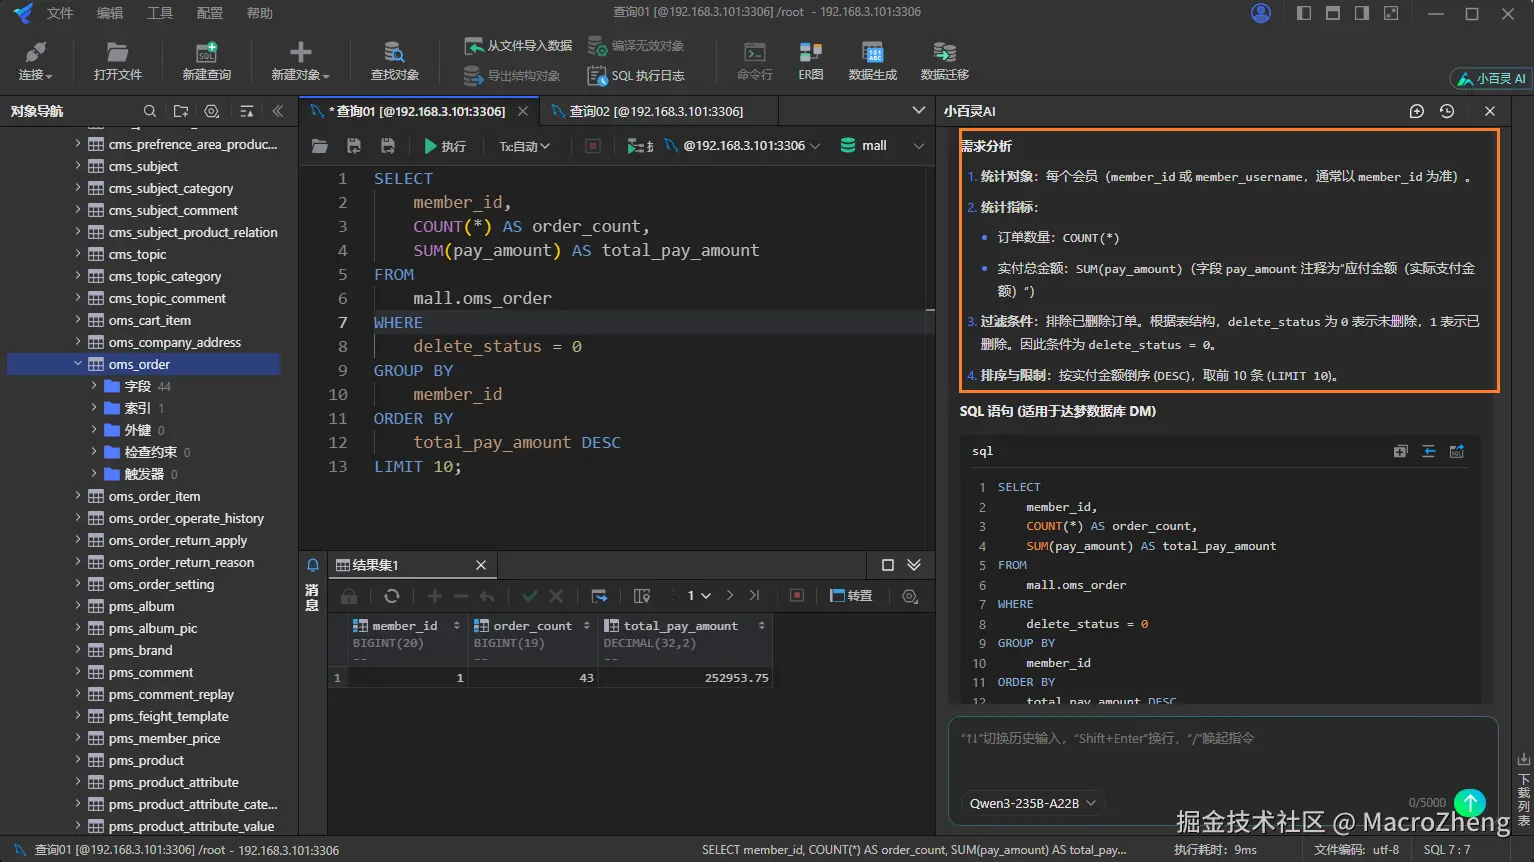Click the 新建对象 plus icon
Screen dimensions: 1534x862
pos(300,52)
